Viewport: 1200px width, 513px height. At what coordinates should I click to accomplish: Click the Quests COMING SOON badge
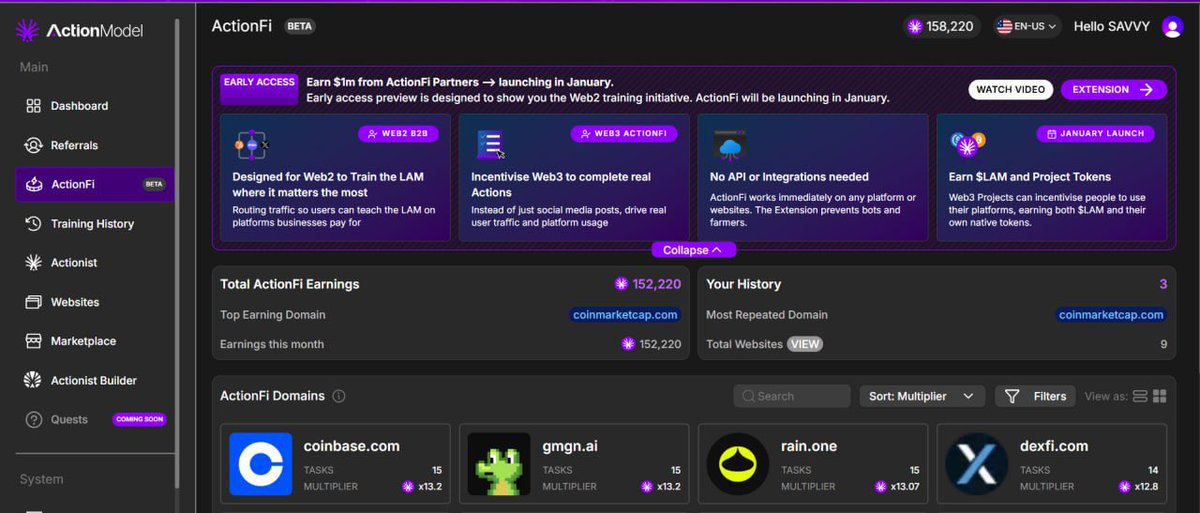[x=139, y=419]
